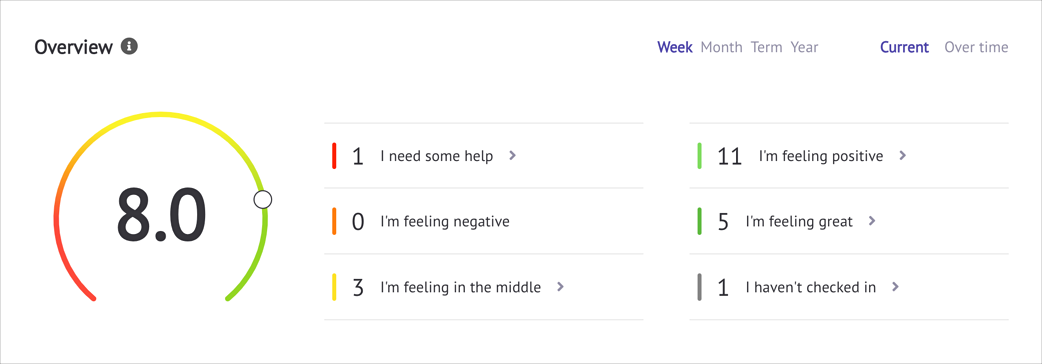This screenshot has height=364, width=1042.
Task: Expand chevron next to I haven't checked in
Action: pyautogui.click(x=895, y=287)
